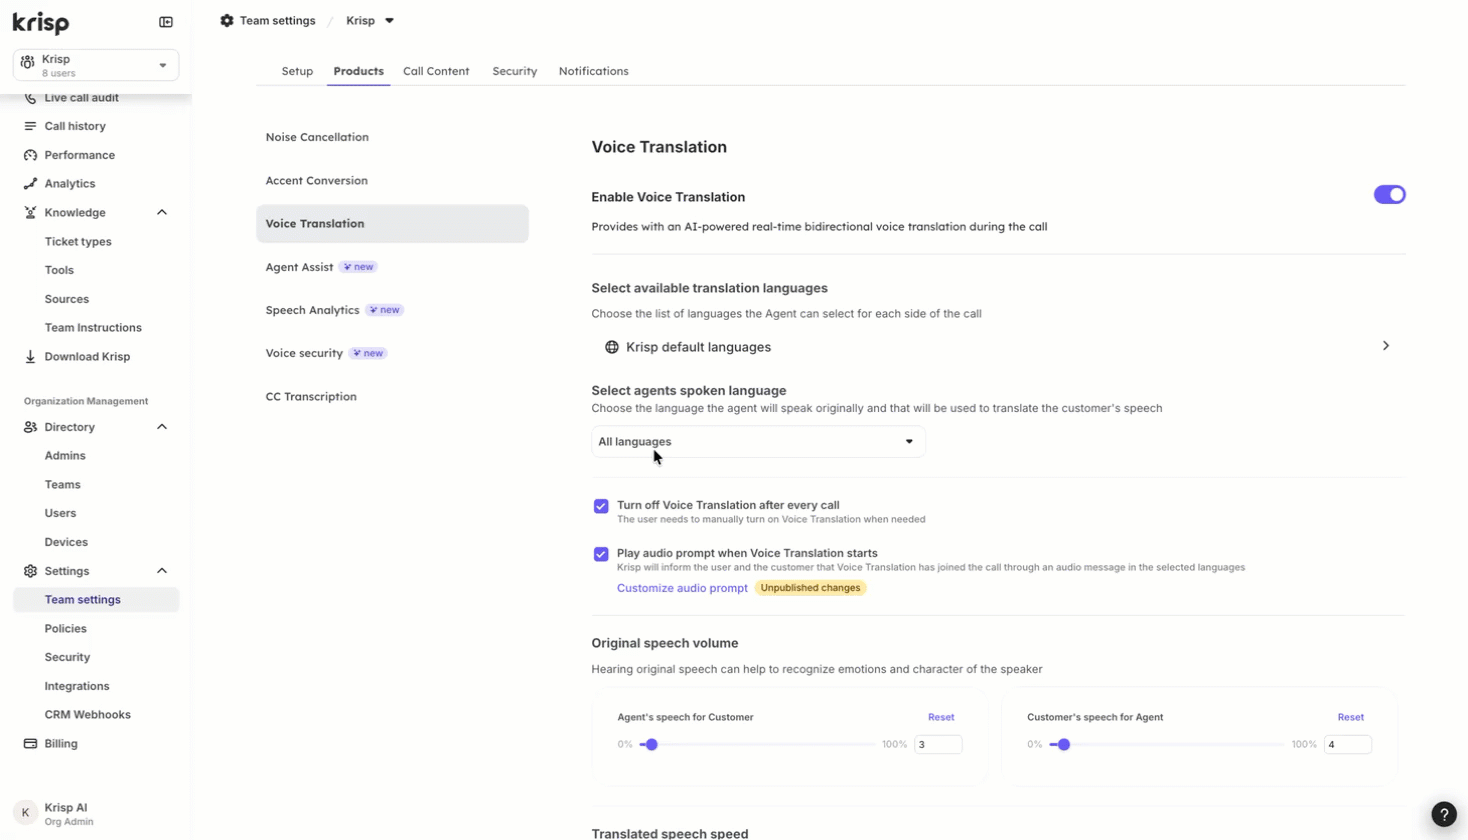This screenshot has width=1468, height=840.
Task: Open CRM Webhooks under Settings
Action: [88, 715]
